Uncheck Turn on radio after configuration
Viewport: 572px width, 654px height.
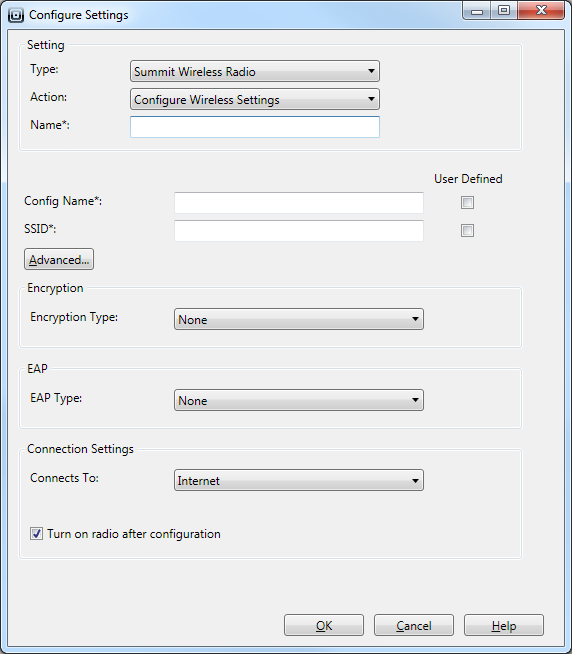click(36, 533)
